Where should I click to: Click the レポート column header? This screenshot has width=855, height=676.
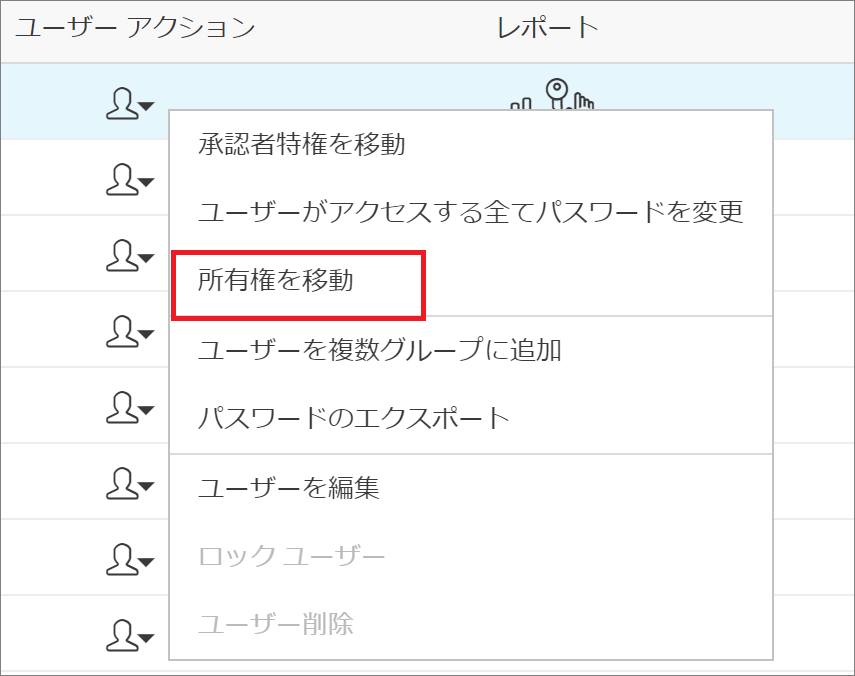547,28
